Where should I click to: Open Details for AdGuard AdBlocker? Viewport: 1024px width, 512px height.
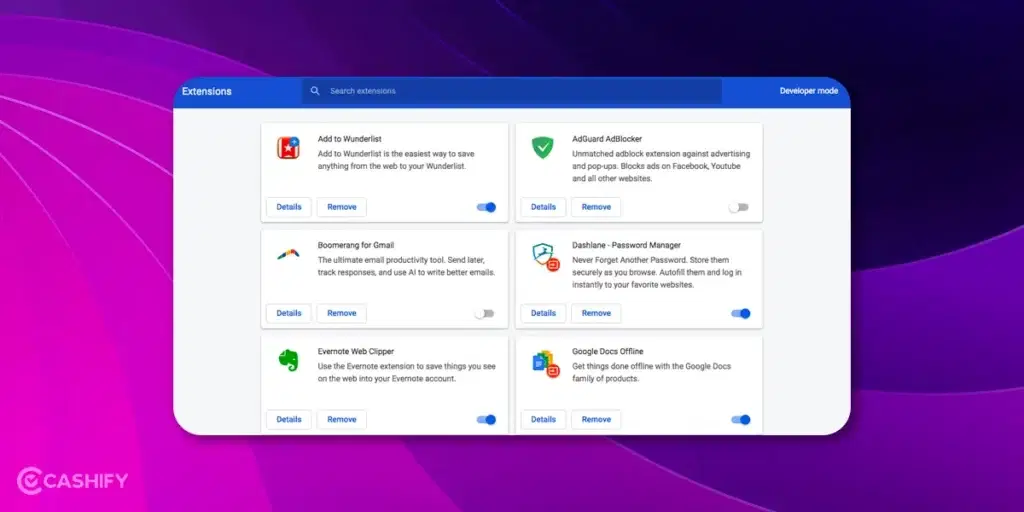pos(543,207)
